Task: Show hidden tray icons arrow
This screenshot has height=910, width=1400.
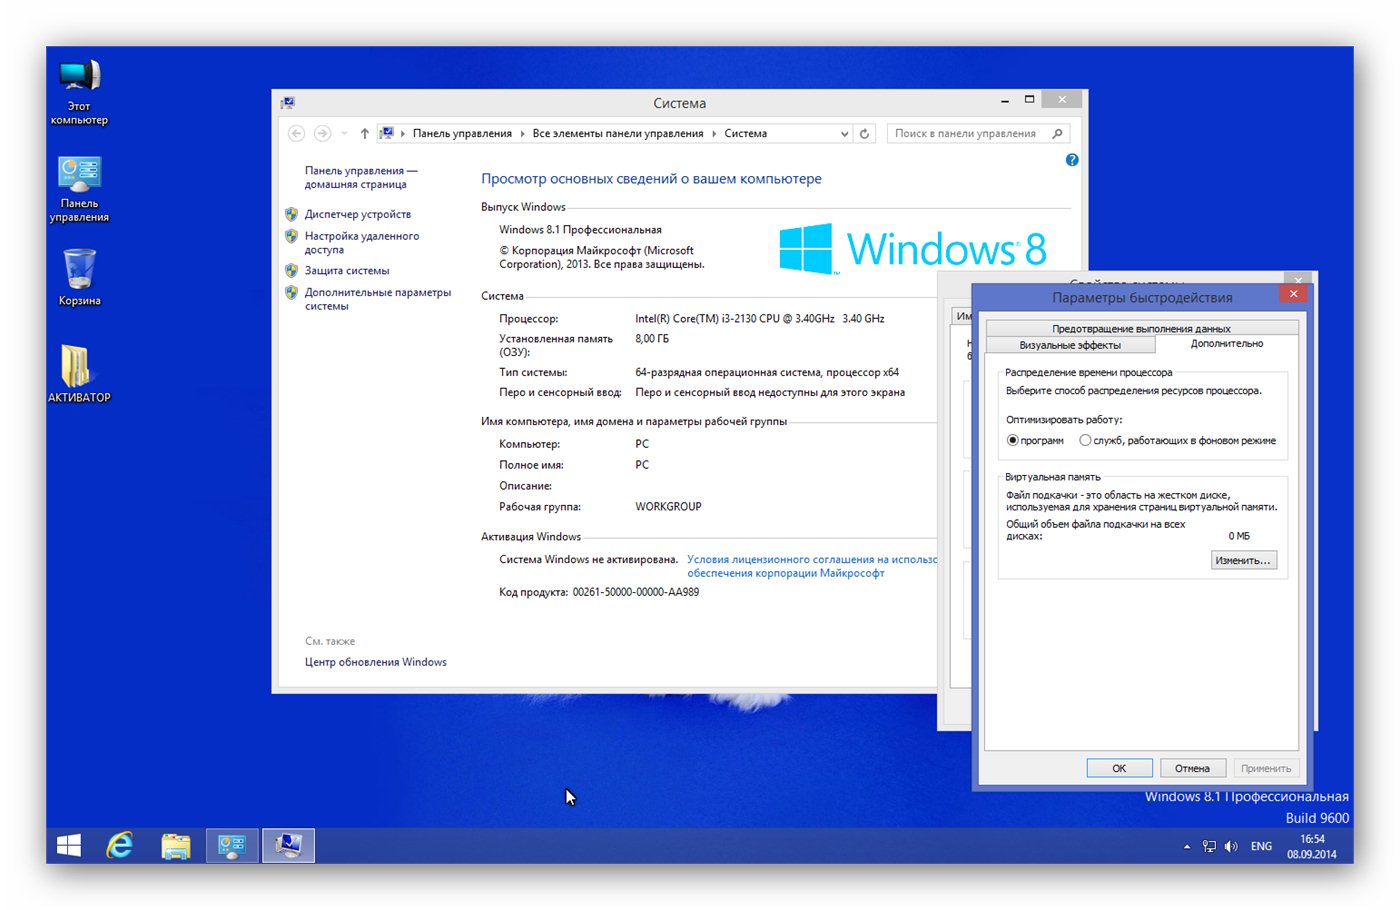Action: click(x=1187, y=846)
